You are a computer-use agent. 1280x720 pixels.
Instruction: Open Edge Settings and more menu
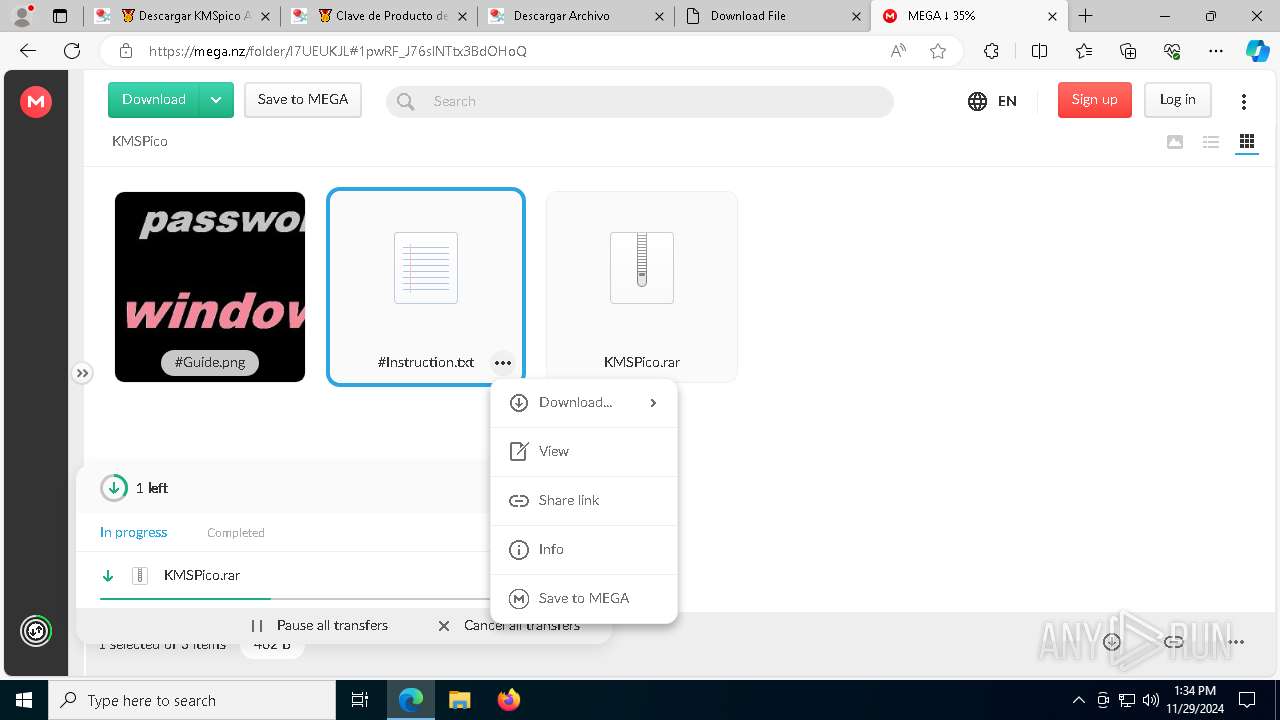[x=1216, y=51]
